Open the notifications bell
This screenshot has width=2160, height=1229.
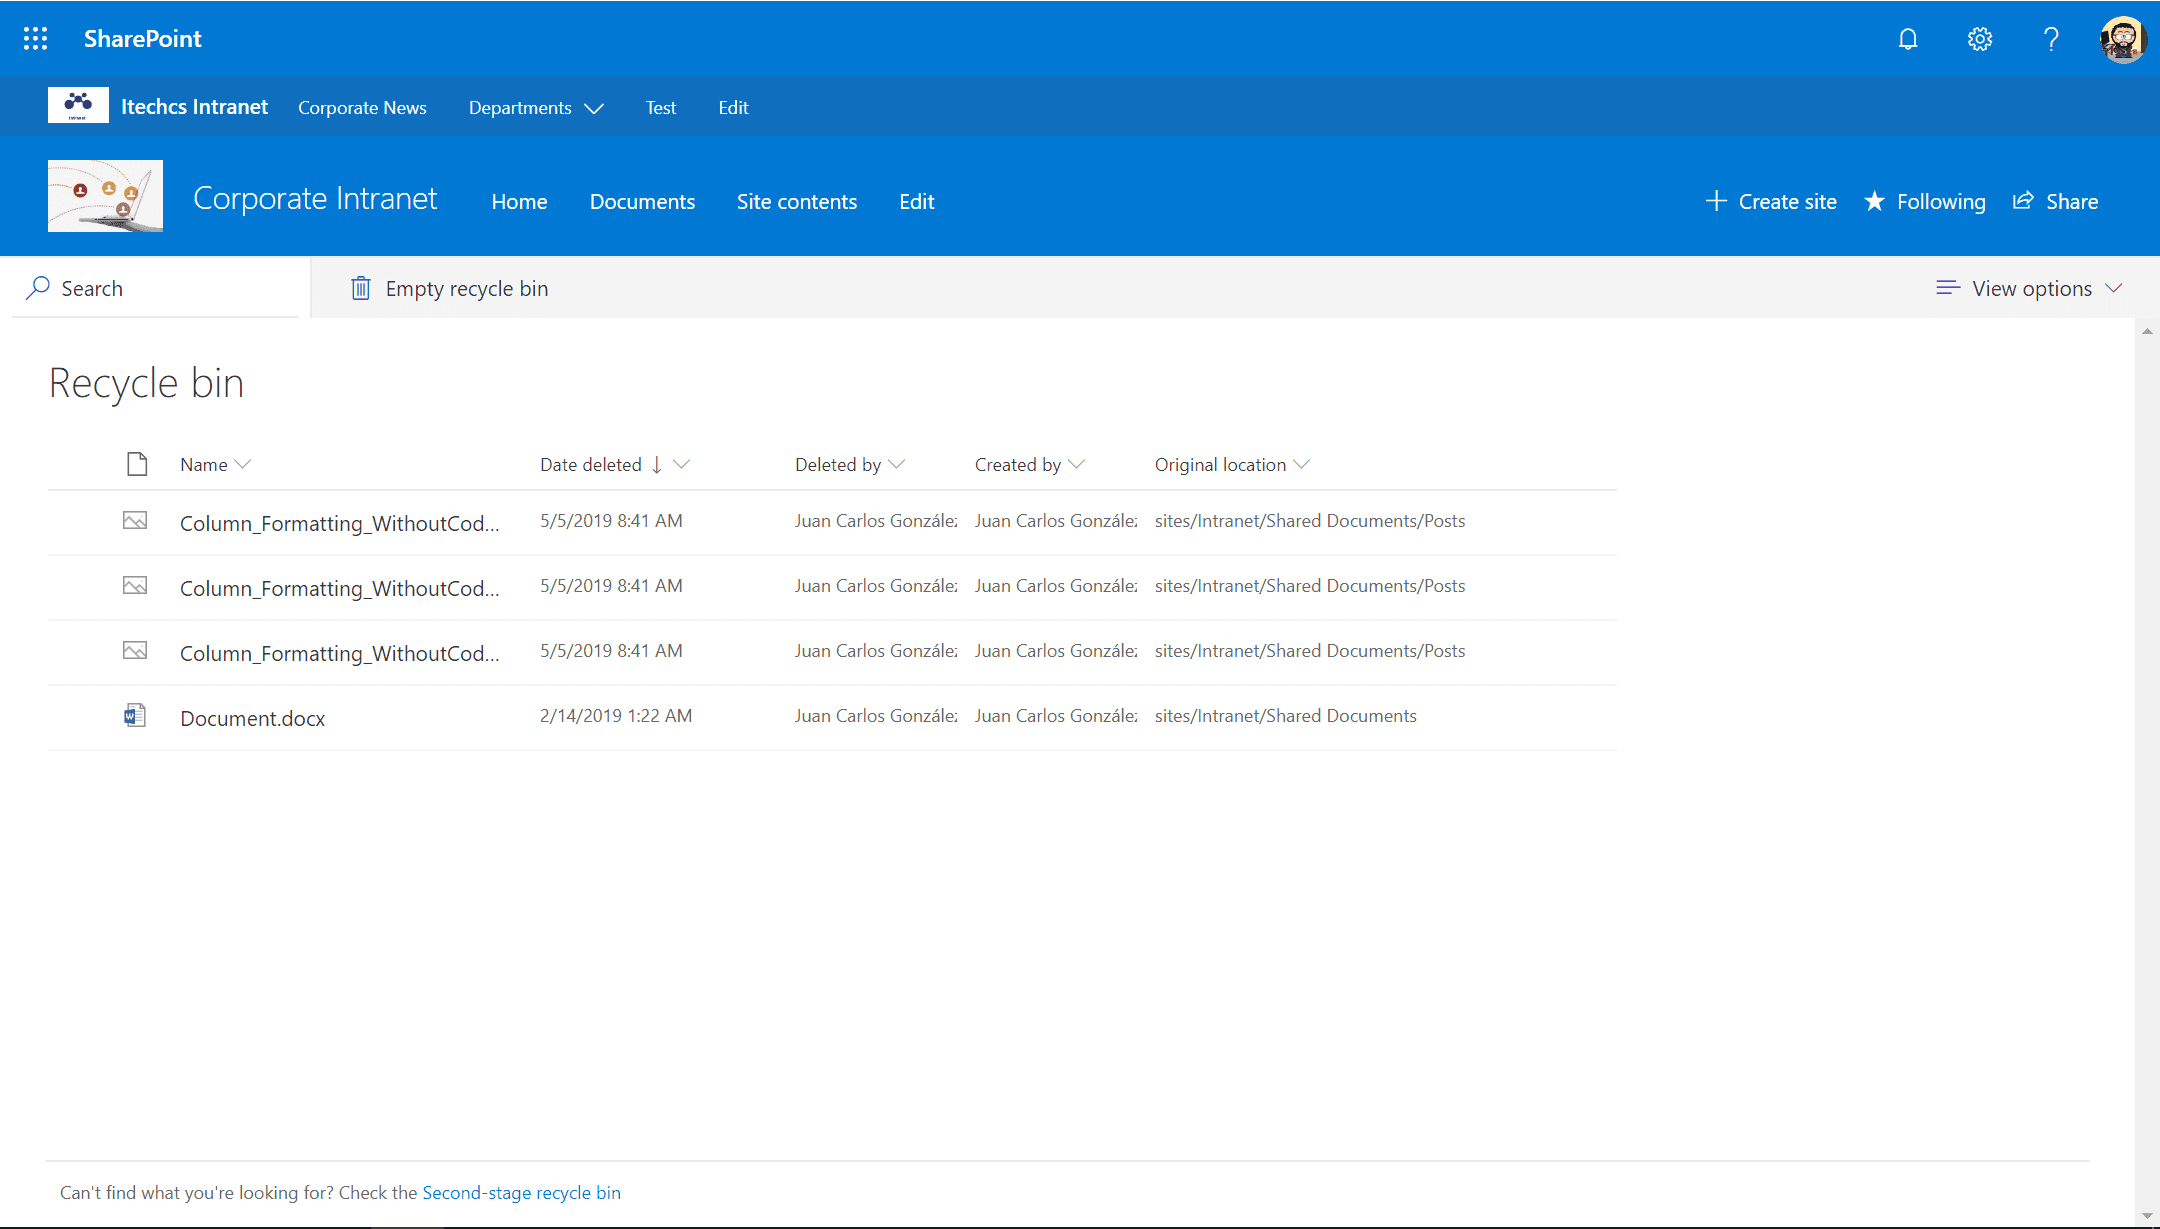(1908, 39)
